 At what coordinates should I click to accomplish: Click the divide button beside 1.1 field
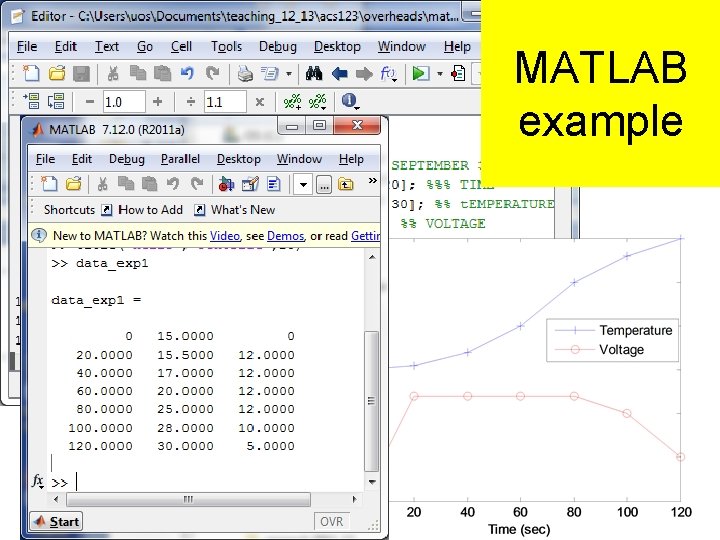[191, 101]
